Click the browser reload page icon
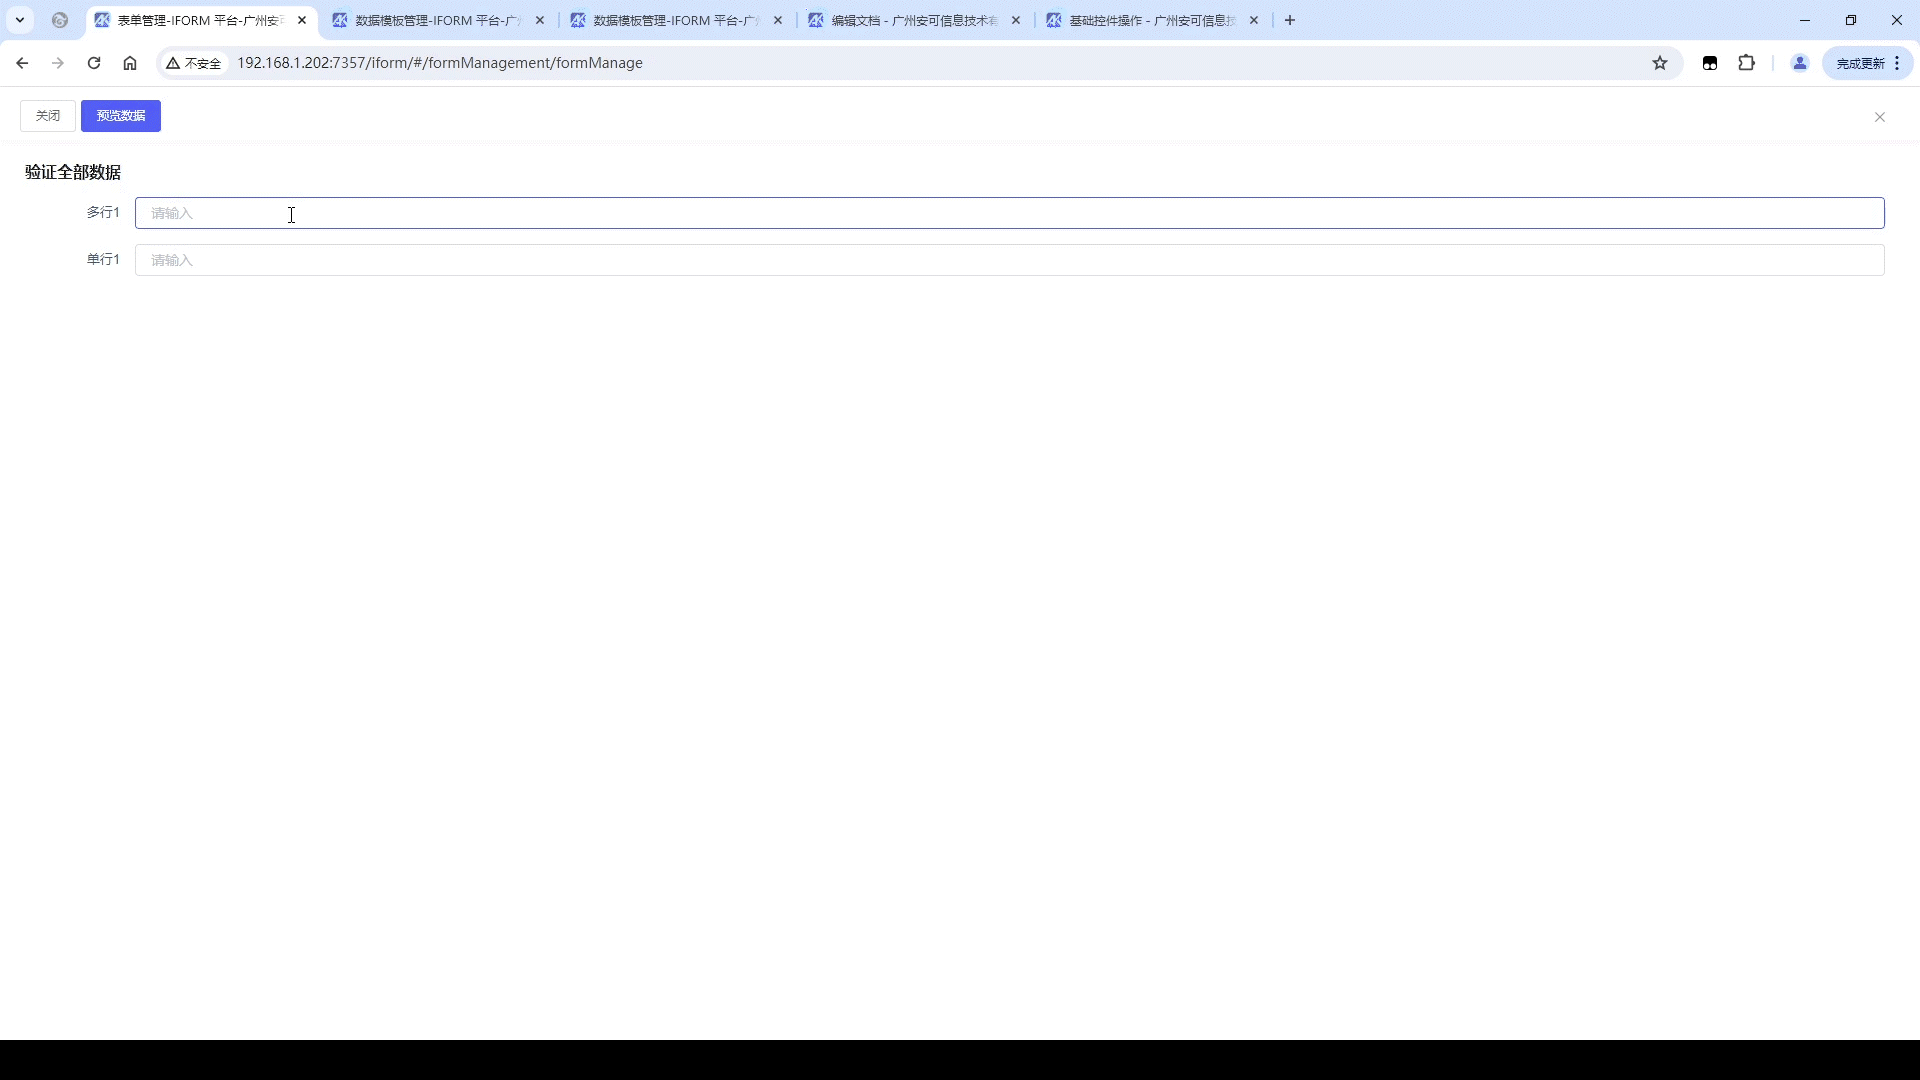 click(x=94, y=63)
